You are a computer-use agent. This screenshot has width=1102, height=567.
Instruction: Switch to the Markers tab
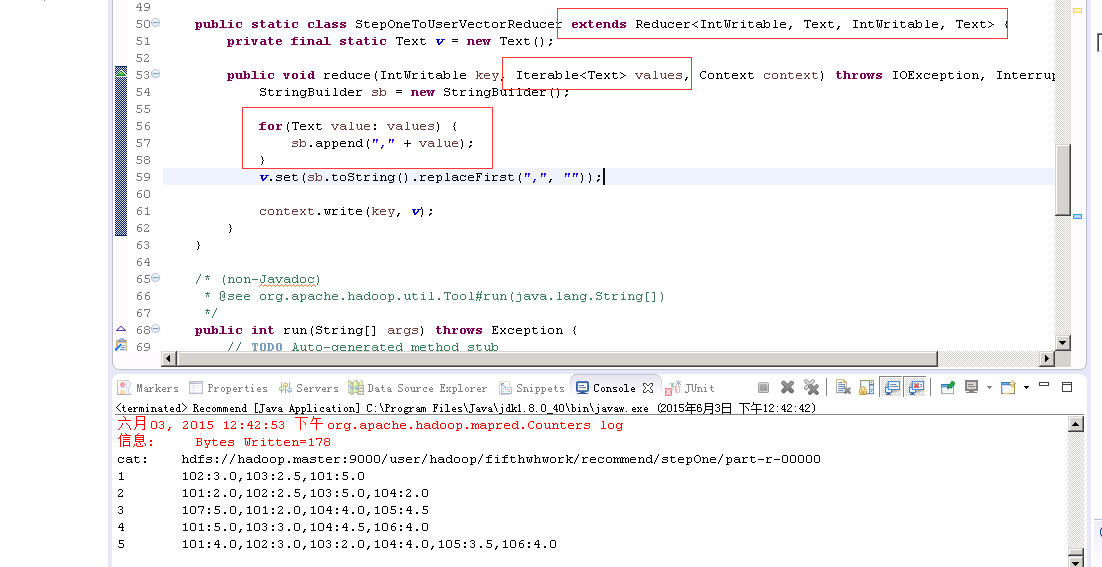(x=148, y=388)
